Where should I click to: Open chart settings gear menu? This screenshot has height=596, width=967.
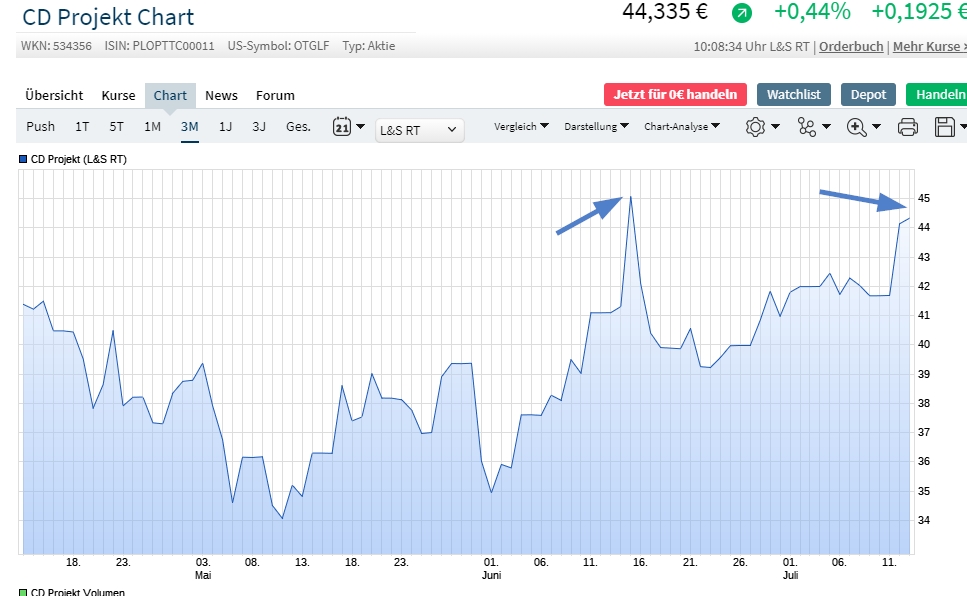coord(755,127)
